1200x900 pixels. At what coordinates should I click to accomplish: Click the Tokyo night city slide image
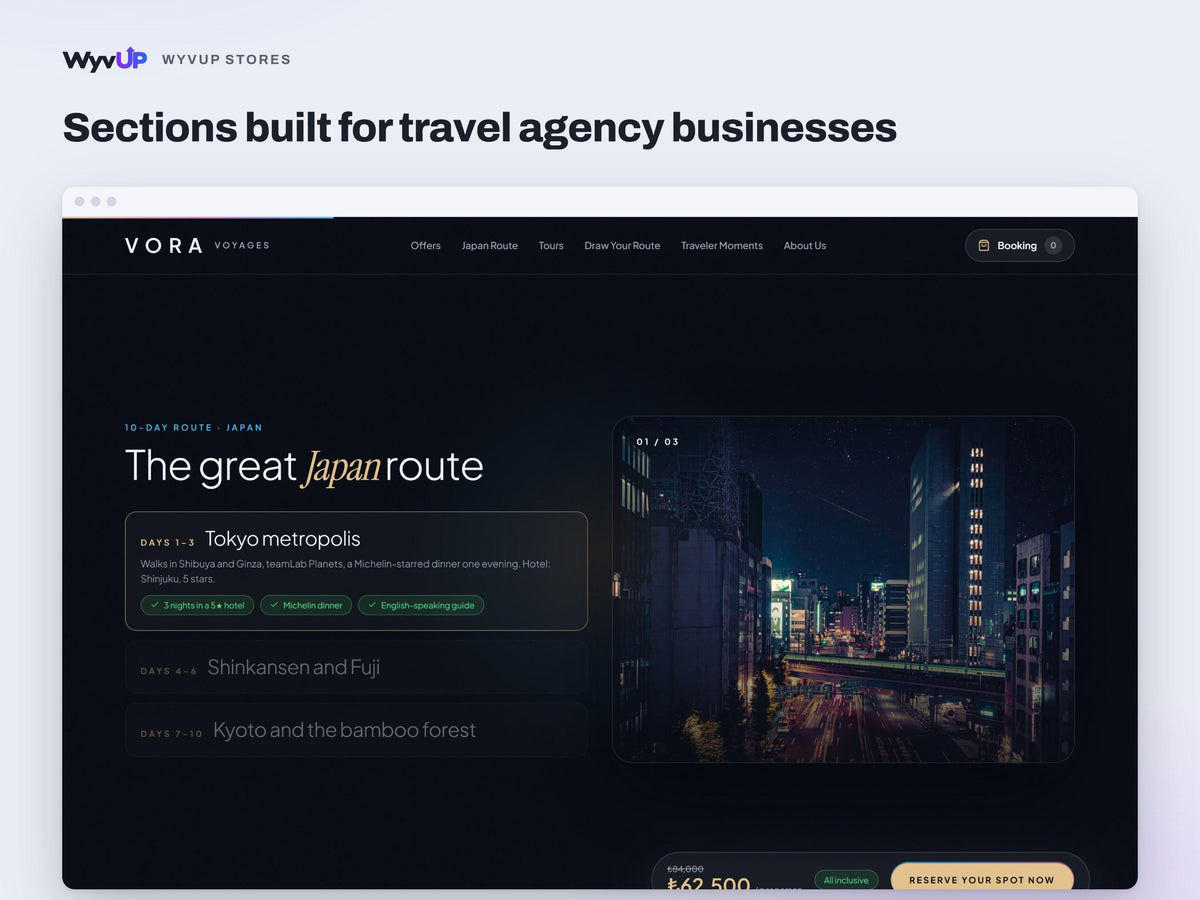click(843, 589)
